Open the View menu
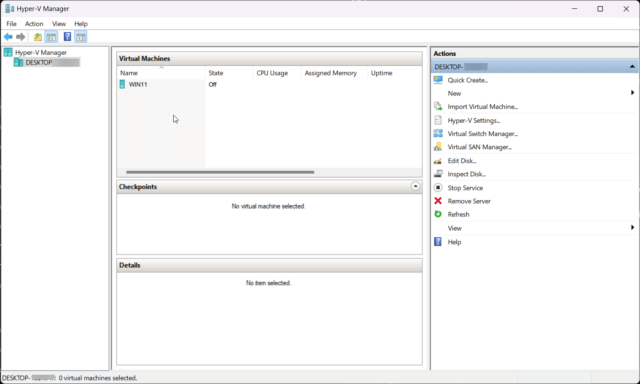This screenshot has height=384, width=640. pos(59,24)
